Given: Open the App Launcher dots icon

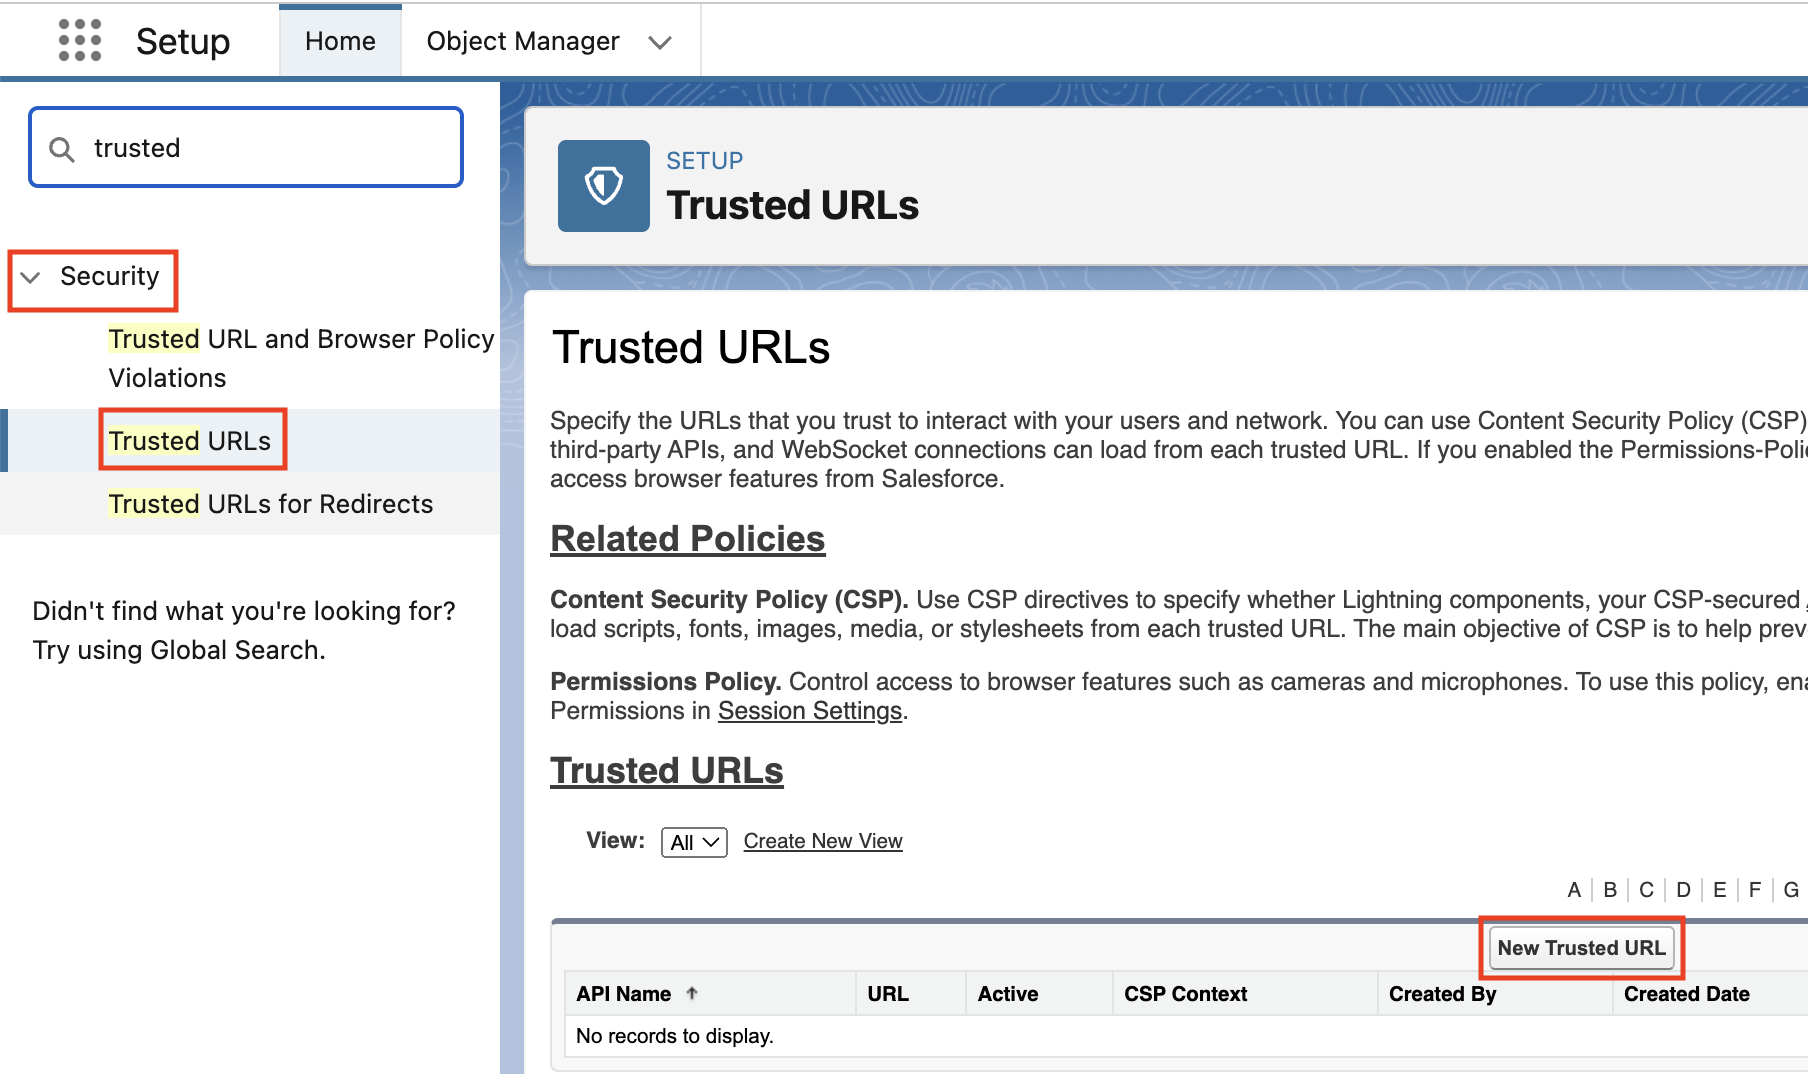Looking at the screenshot, I should click(80, 41).
